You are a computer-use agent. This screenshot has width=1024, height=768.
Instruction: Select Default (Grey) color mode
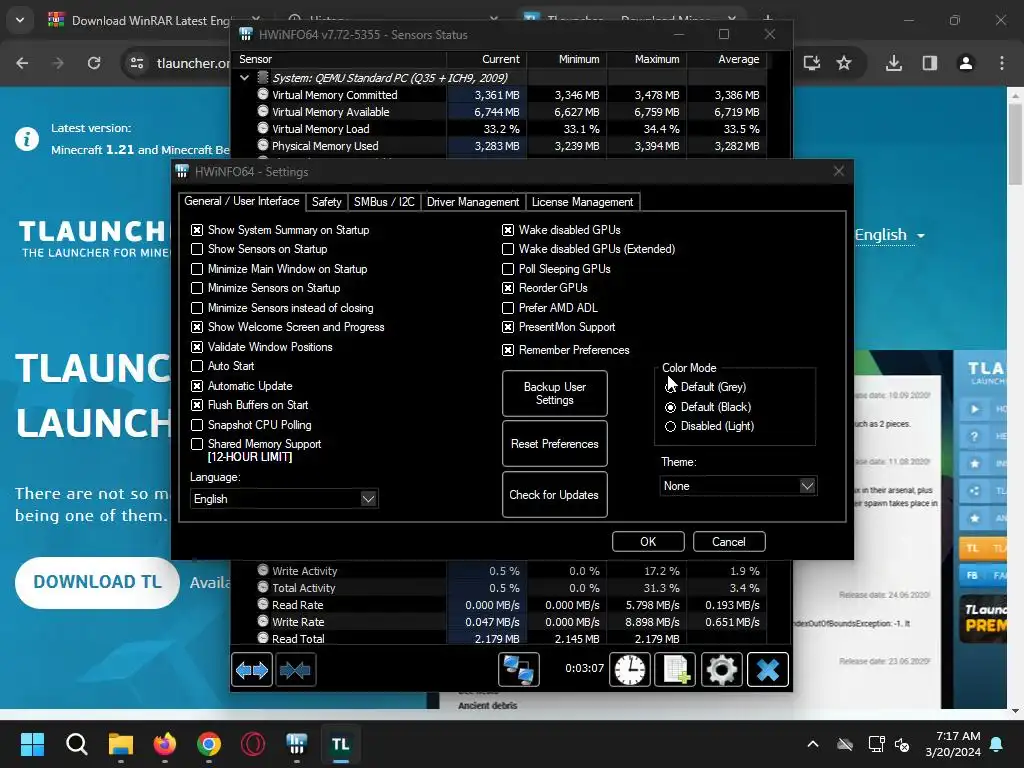point(670,387)
